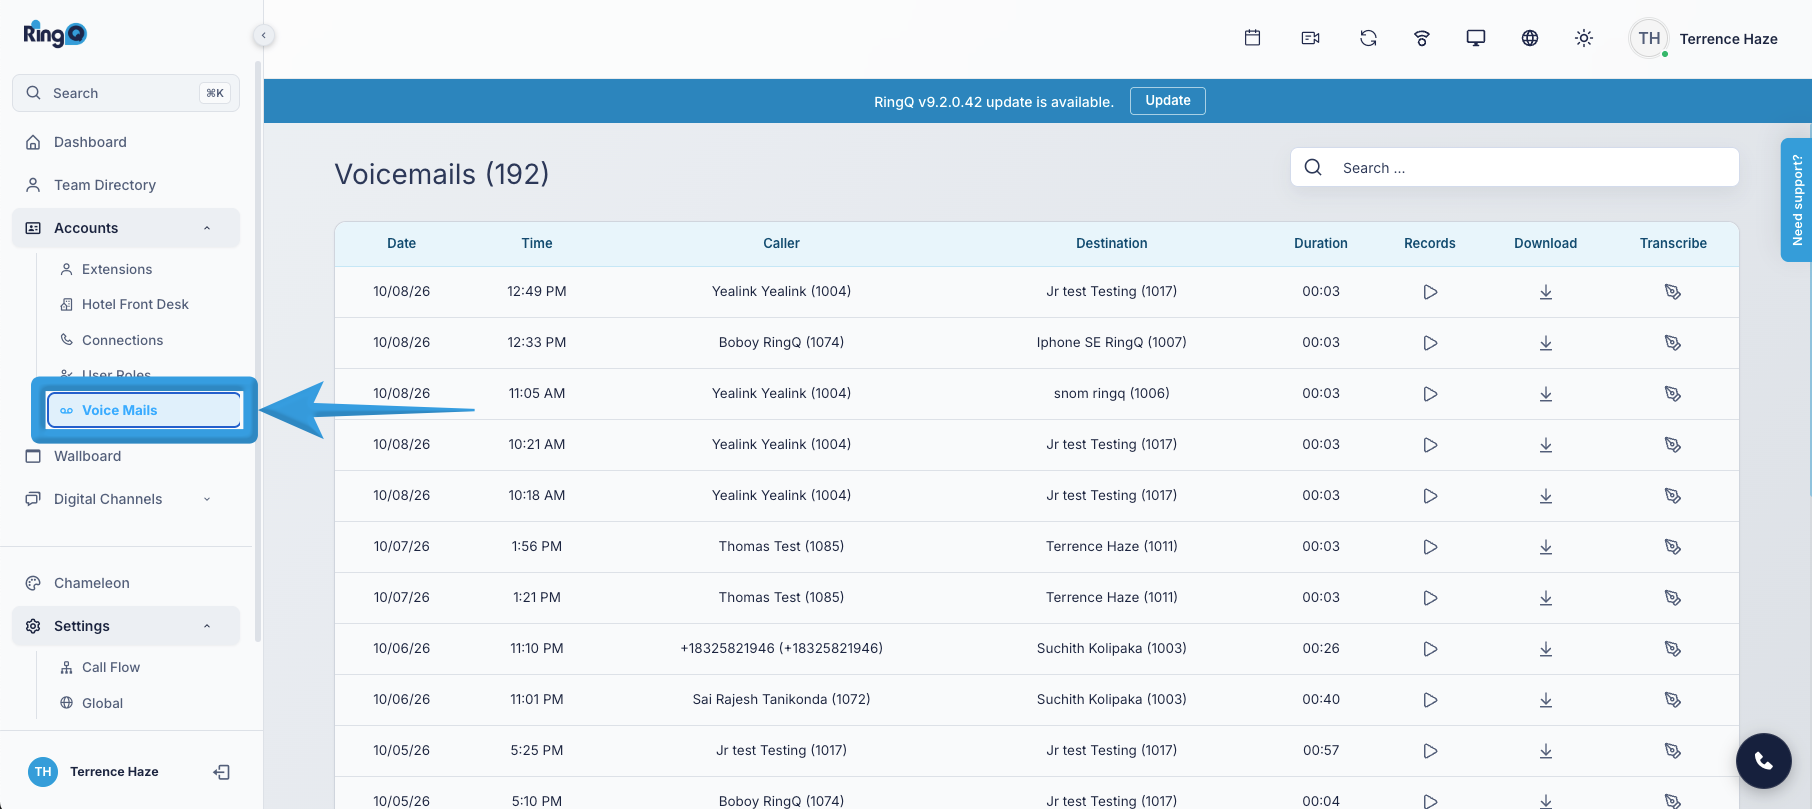Viewport: 1812px width, 809px height.
Task: Collapse the sidebar with the chevron button
Action: (263, 36)
